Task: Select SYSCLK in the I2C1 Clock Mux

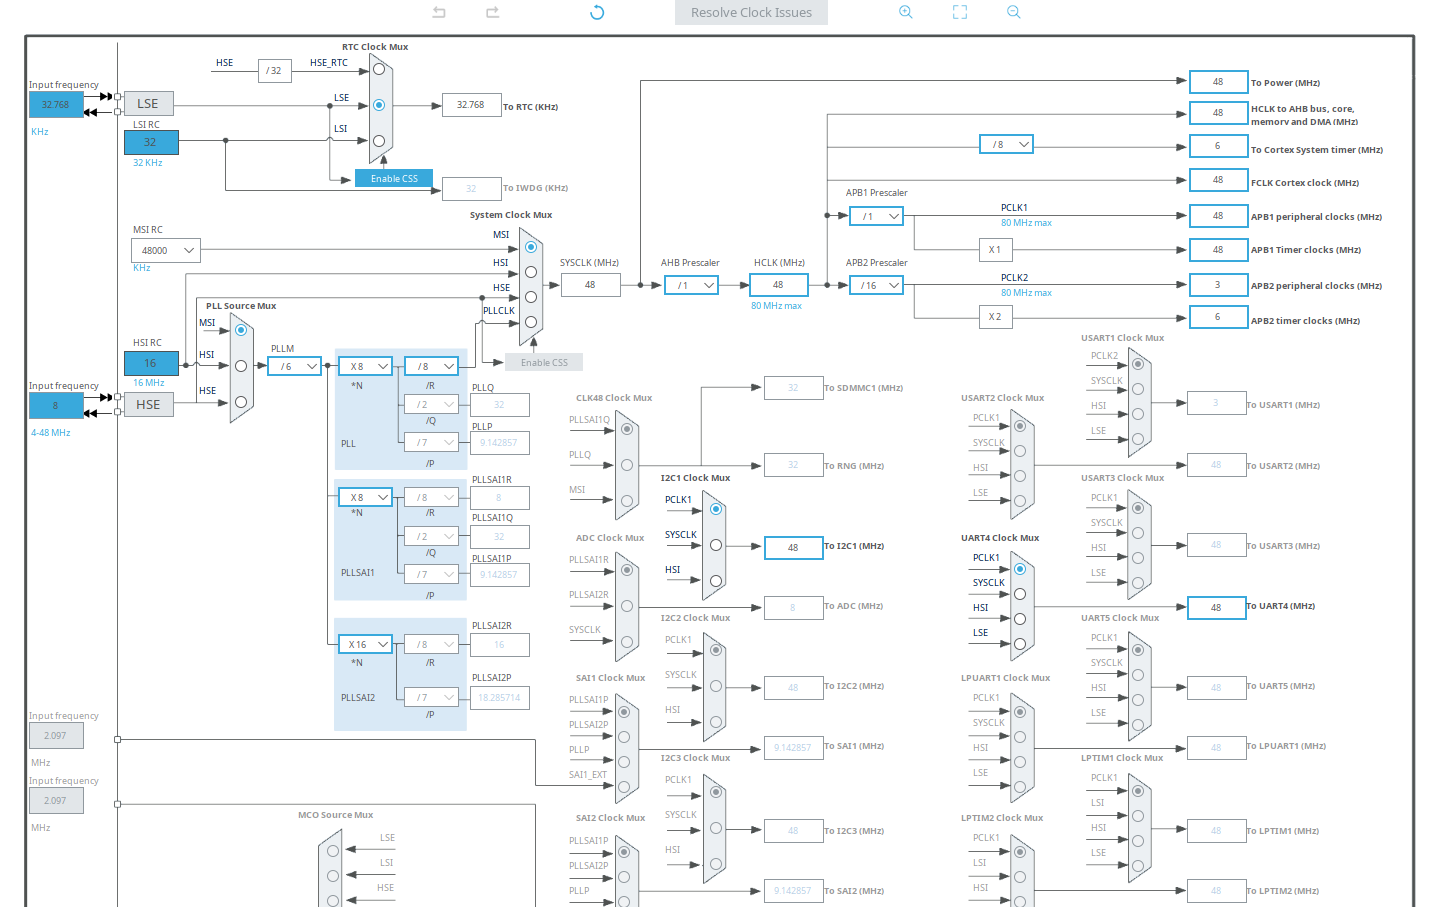Action: [x=716, y=544]
